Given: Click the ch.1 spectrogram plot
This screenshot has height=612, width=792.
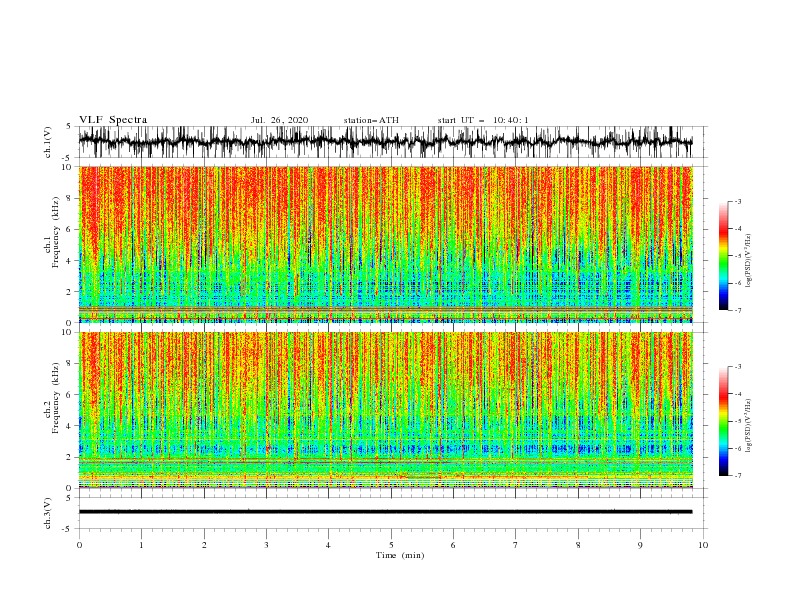Looking at the screenshot, I should pyautogui.click(x=386, y=244).
